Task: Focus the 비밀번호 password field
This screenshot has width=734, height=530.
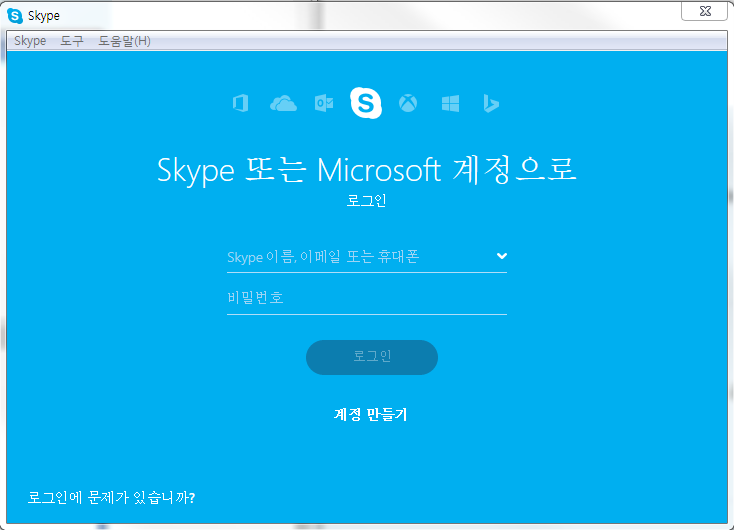Action: pyautogui.click(x=367, y=298)
